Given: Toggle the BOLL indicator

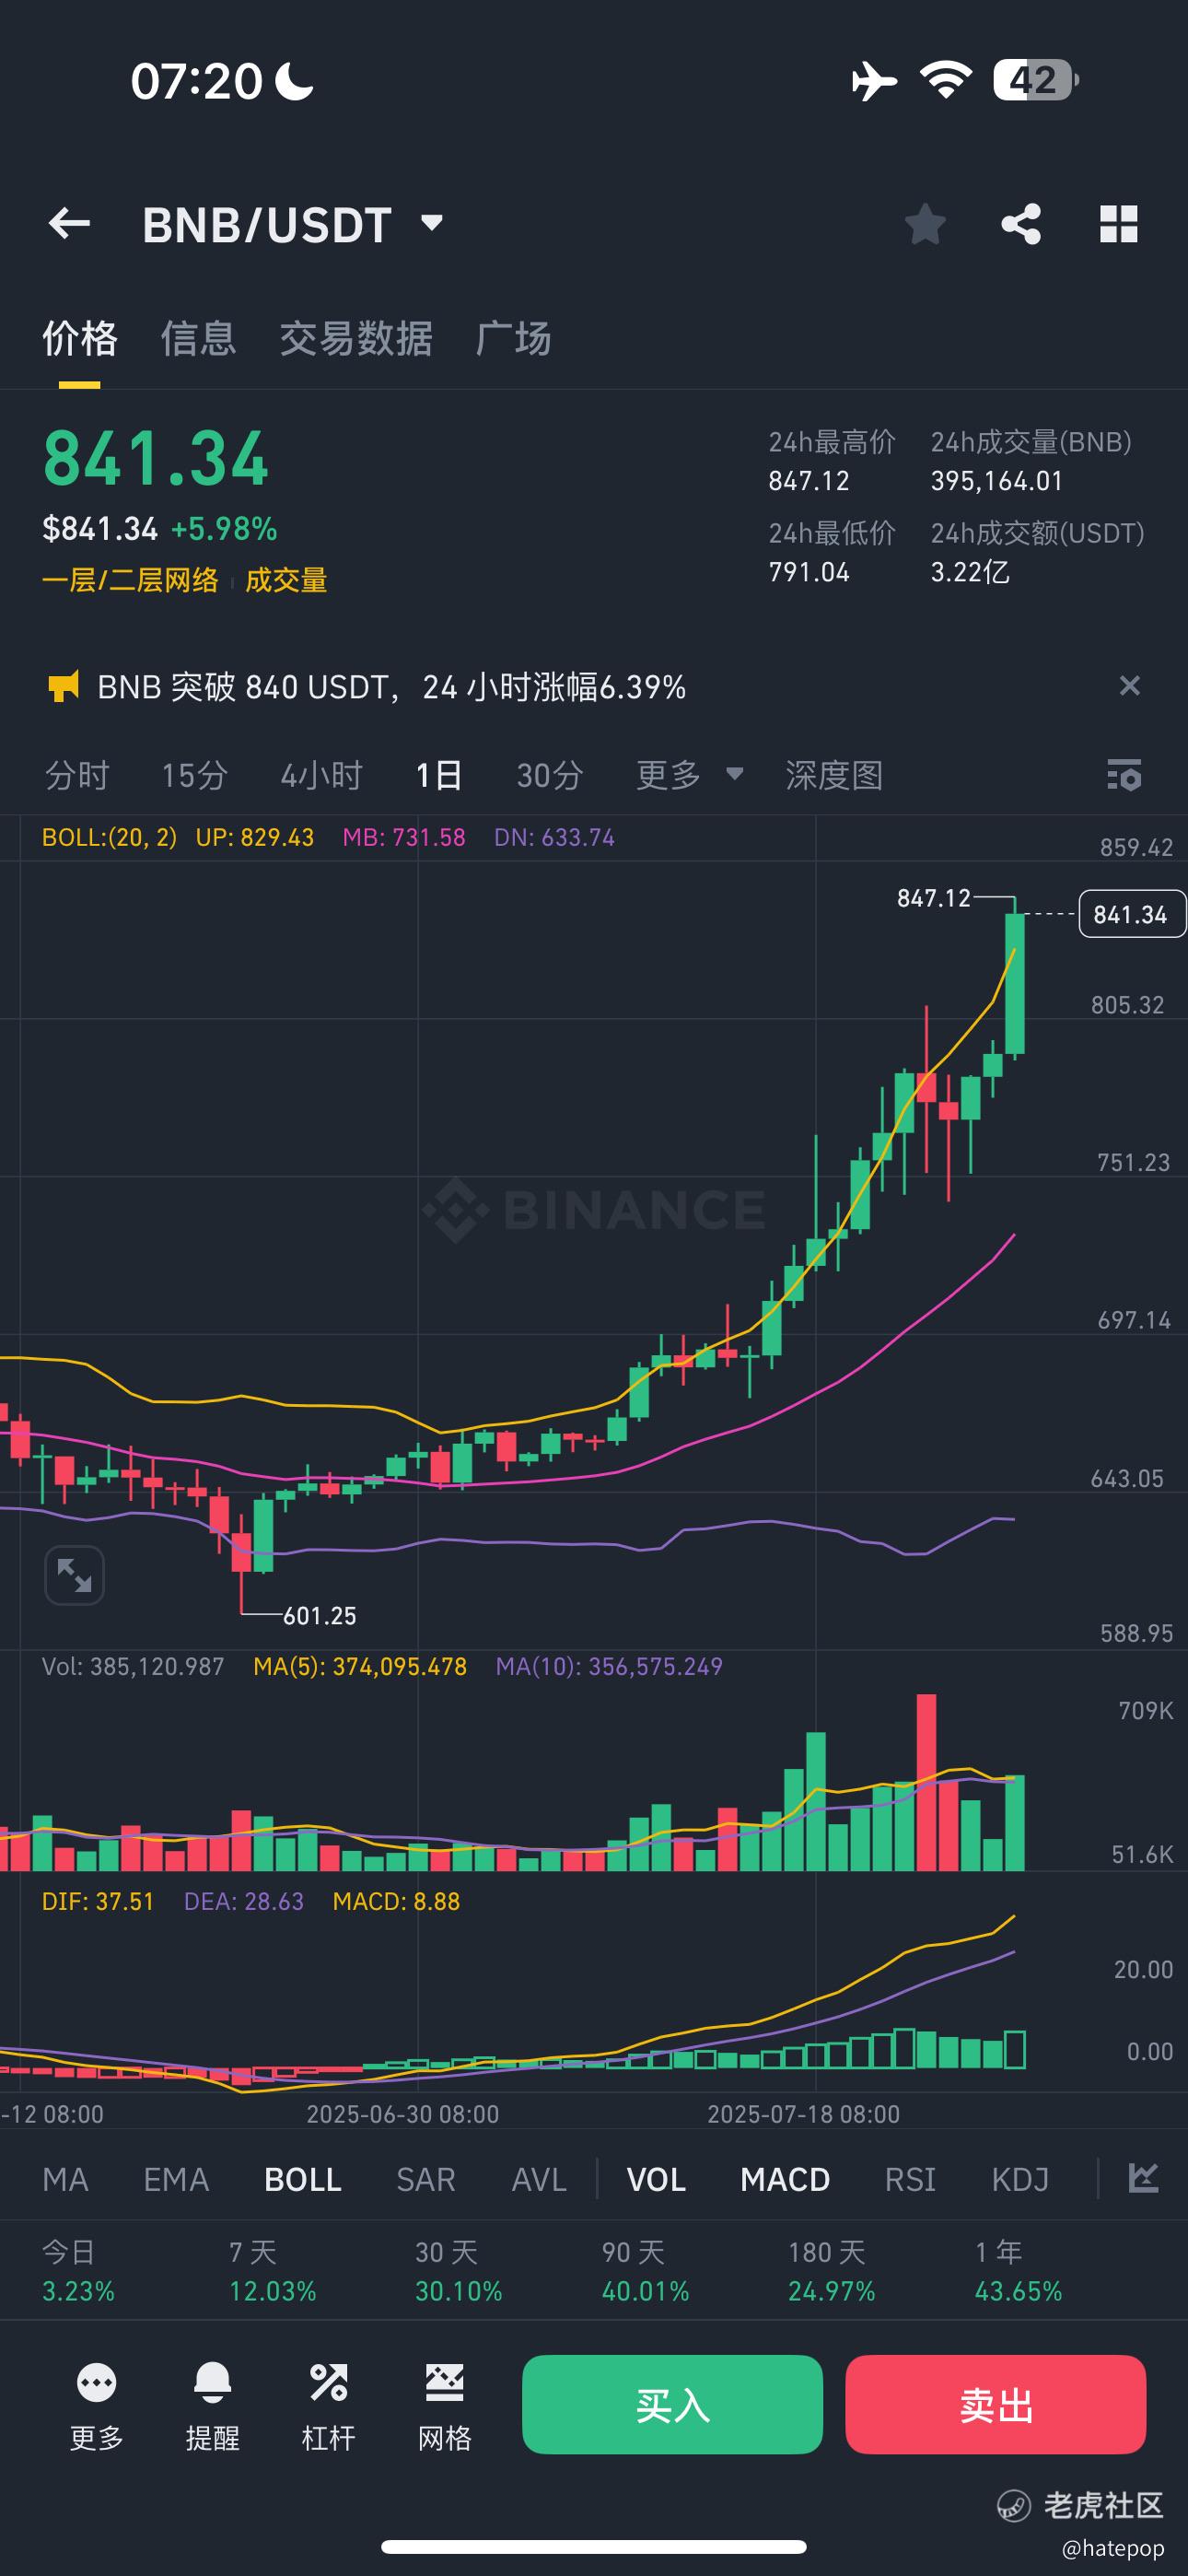Looking at the screenshot, I should click(303, 2179).
